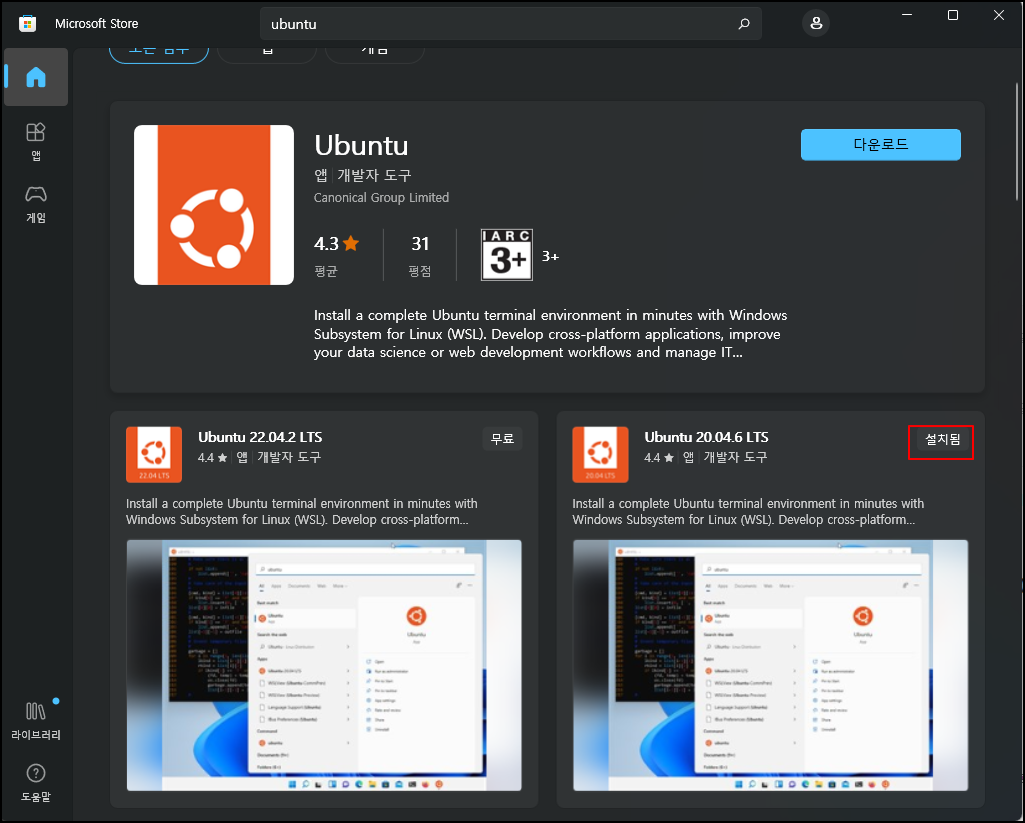Viewport: 1025px width, 823px height.
Task: Click the Microsoft Store logo icon
Action: (27, 24)
